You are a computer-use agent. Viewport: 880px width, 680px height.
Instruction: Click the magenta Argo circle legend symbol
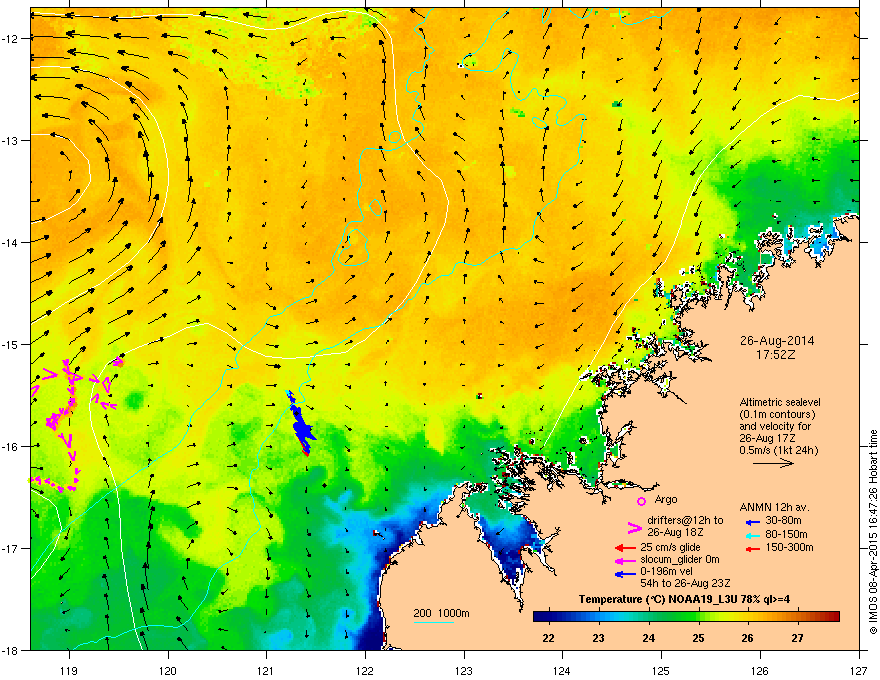point(641,501)
